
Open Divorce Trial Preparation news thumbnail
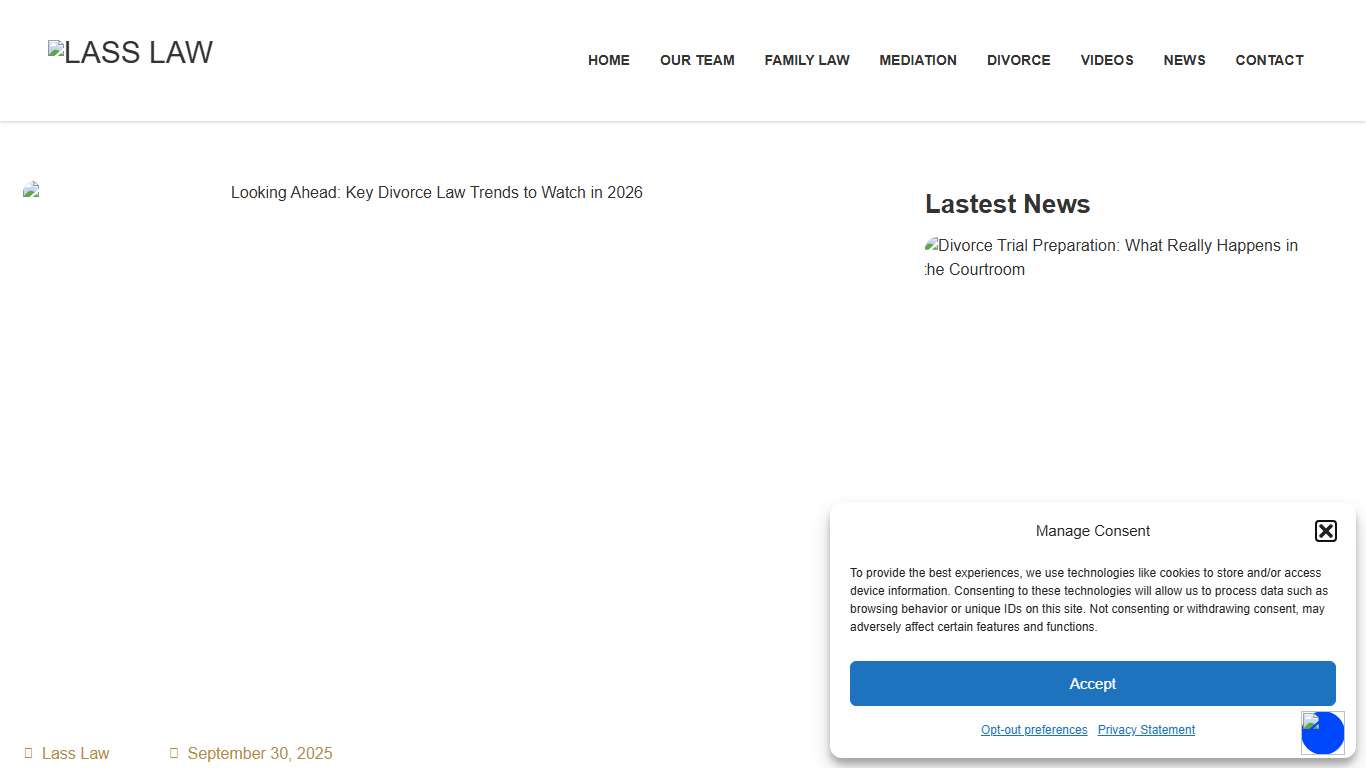tap(1112, 257)
